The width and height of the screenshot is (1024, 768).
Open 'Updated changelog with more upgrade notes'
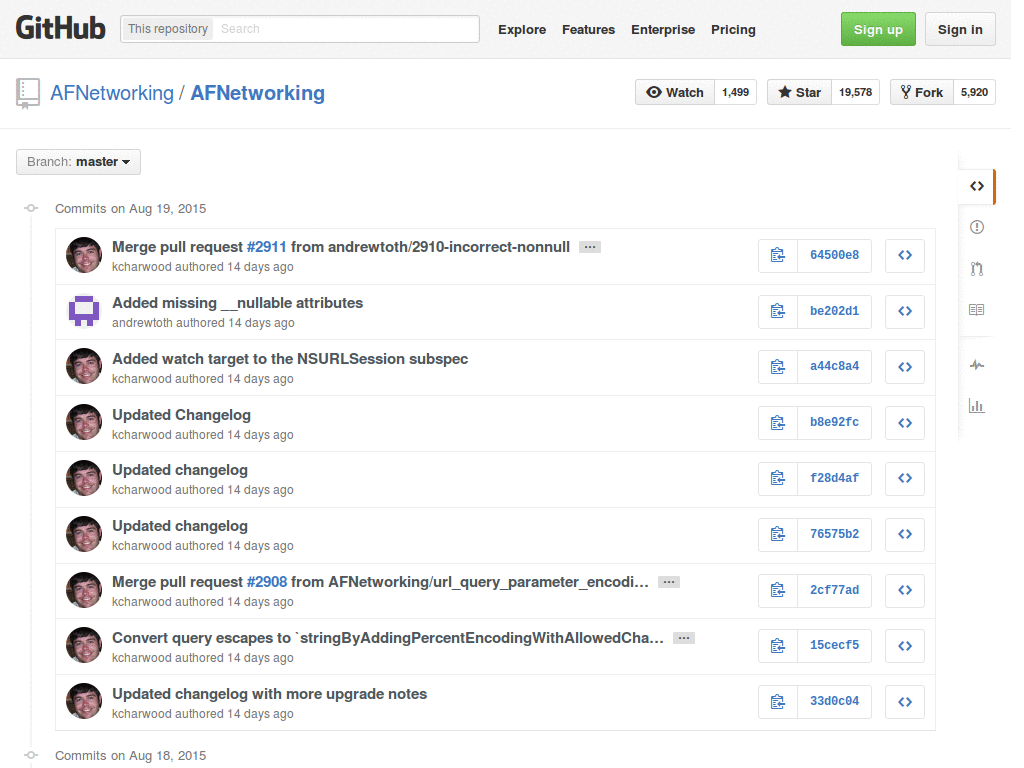click(x=270, y=694)
